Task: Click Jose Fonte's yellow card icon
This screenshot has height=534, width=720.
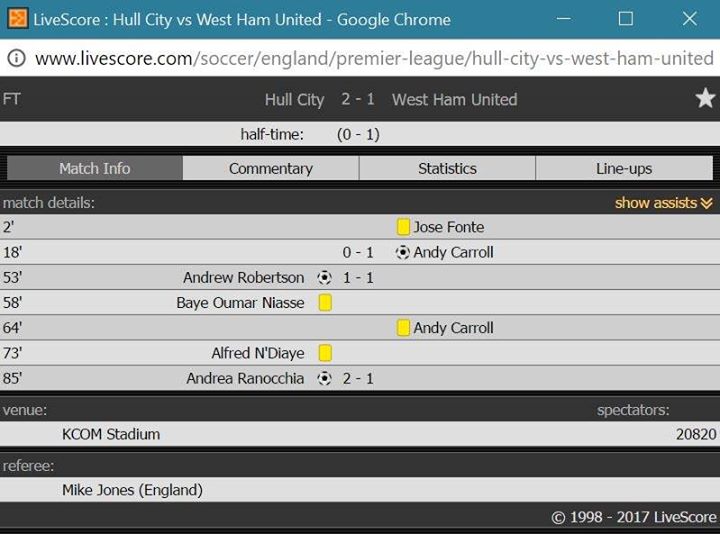Action: coord(403,227)
